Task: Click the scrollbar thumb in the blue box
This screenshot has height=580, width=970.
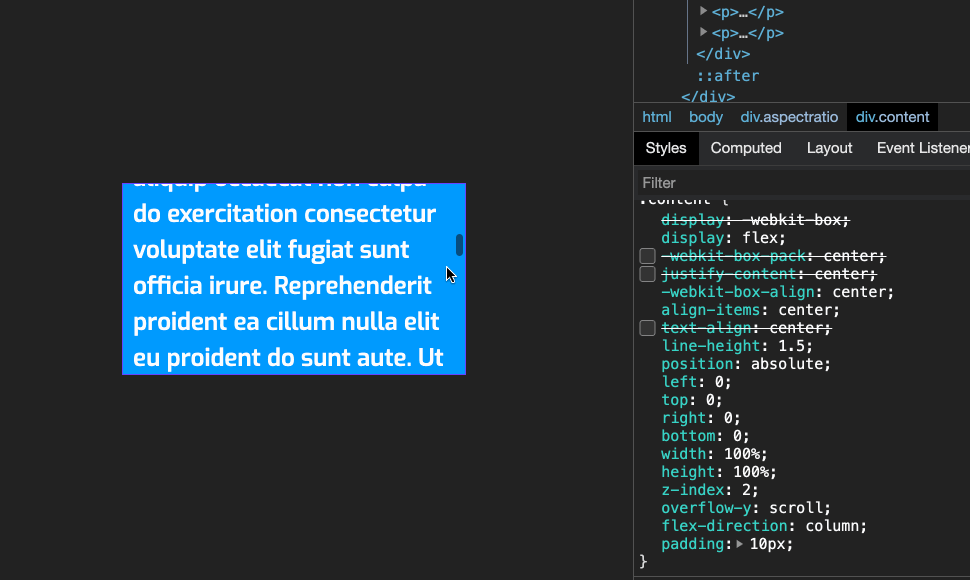Action: pos(459,245)
